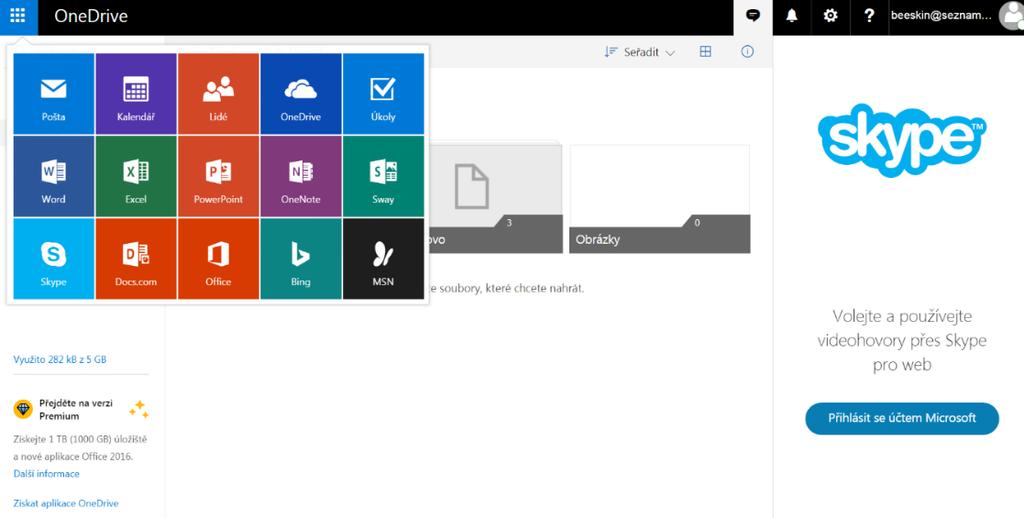Viewport: 1024px width, 518px height.
Task: Show the details info pane icon
Action: (747, 52)
